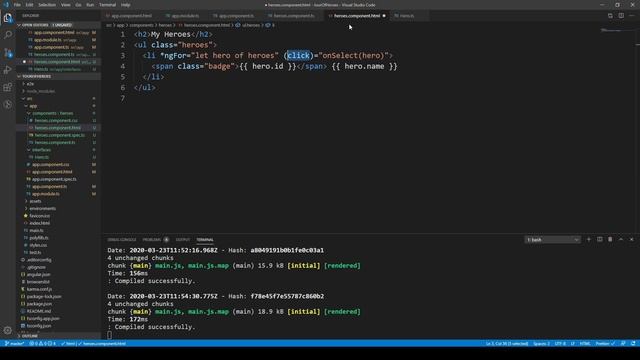
Task: Click the feedback icon in status bar
Action: (x=623, y=344)
